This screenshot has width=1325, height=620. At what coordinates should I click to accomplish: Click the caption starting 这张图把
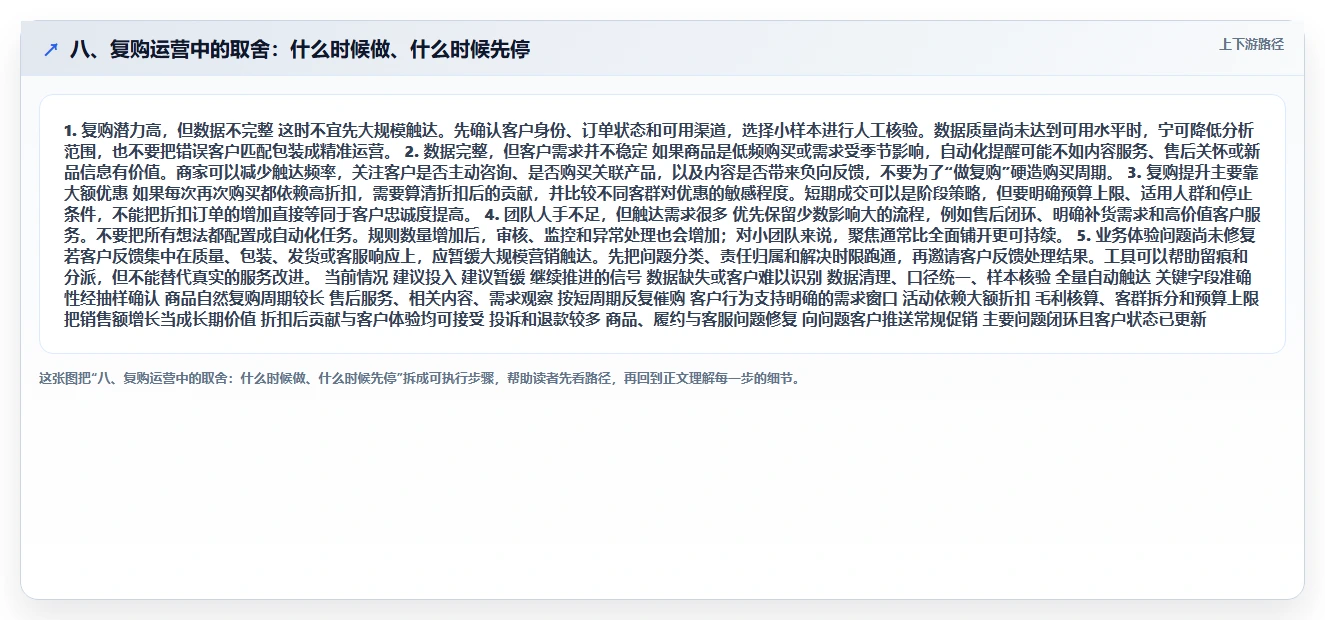click(x=419, y=379)
